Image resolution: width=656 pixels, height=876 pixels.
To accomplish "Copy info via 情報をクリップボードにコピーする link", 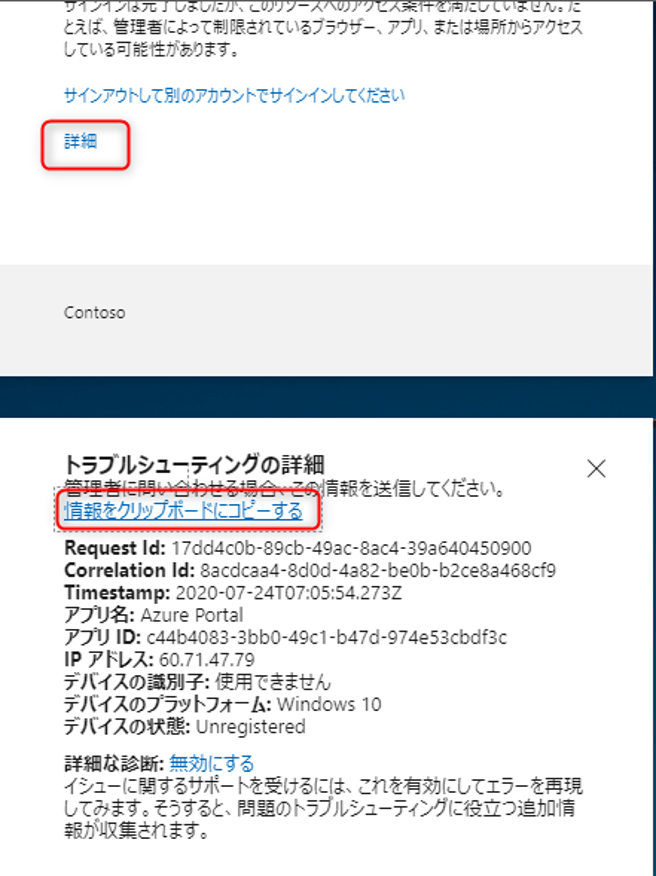I will (x=183, y=511).
